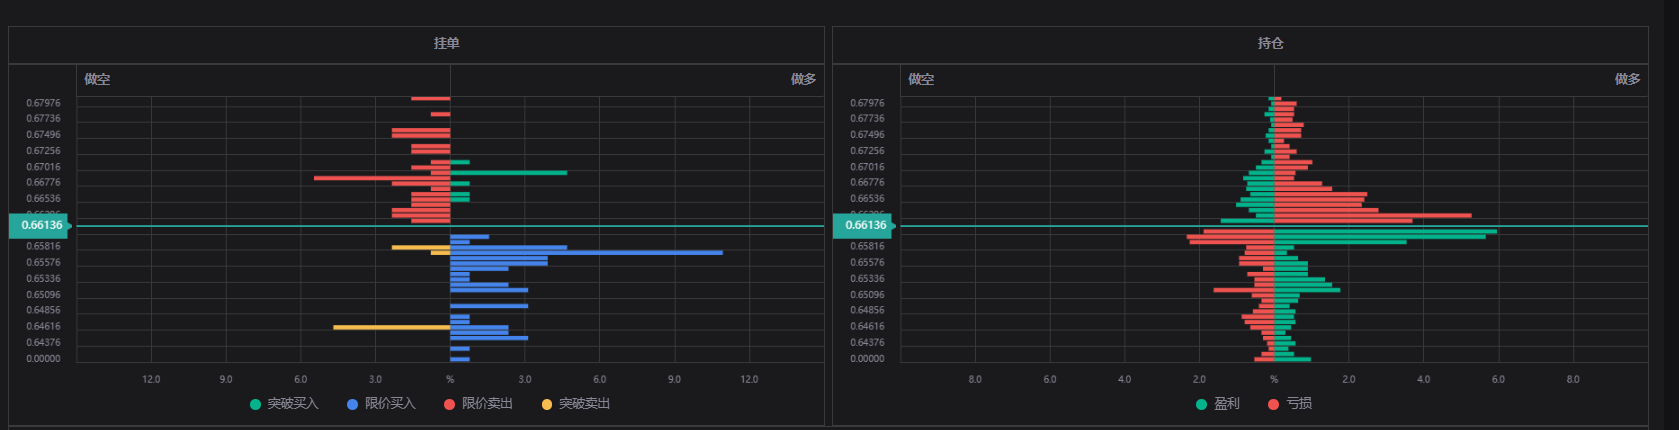Hide the 限价买入 series via its legend text
The height and width of the screenshot is (430, 1679).
point(390,404)
